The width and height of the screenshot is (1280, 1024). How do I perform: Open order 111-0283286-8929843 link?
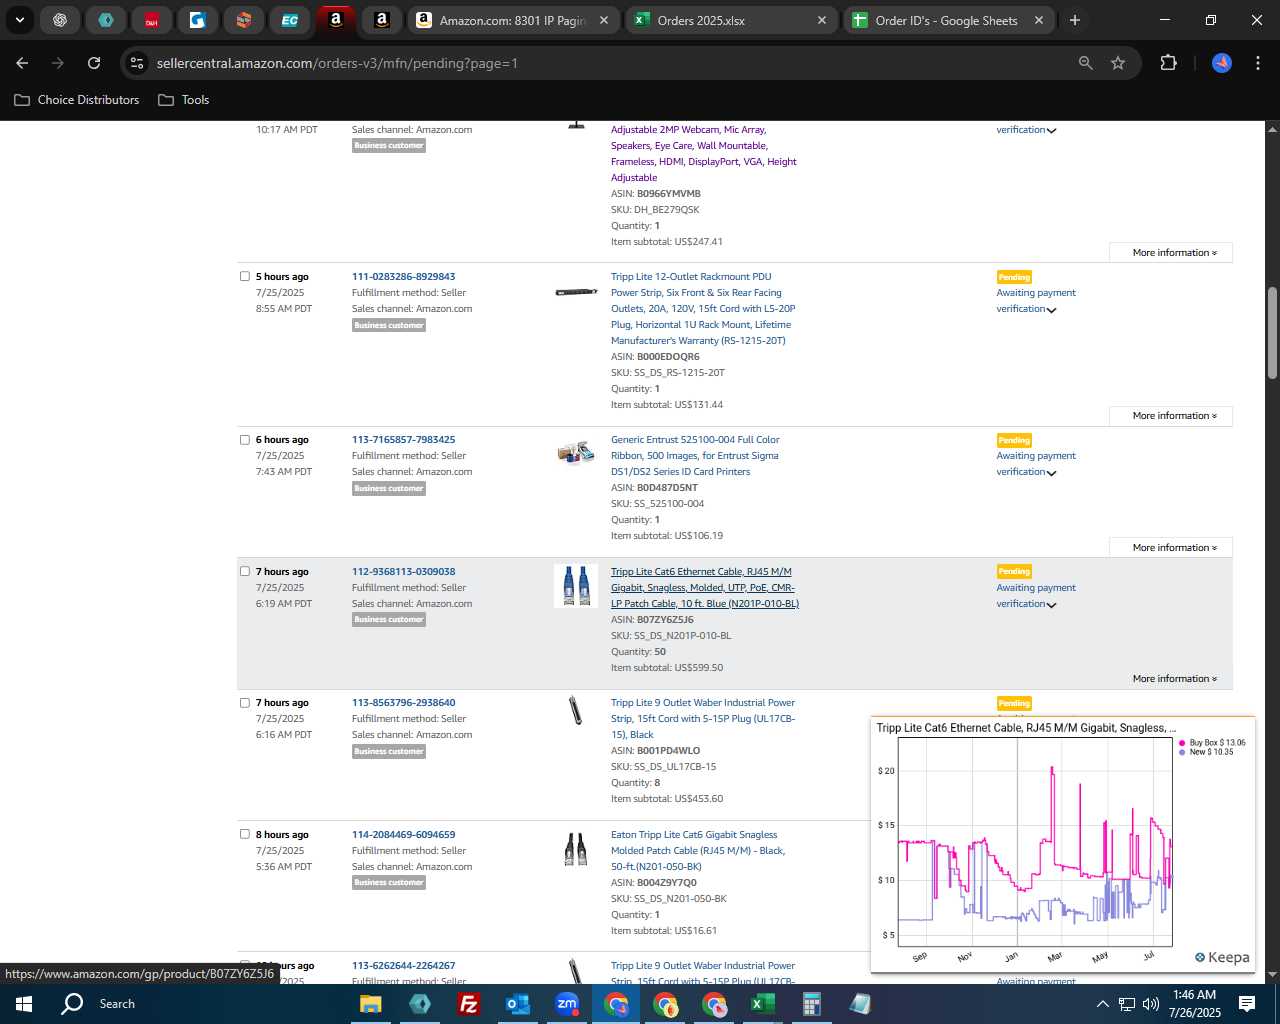pos(403,277)
